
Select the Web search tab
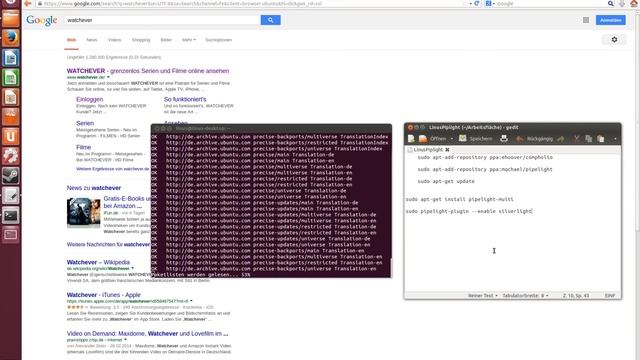[71, 40]
